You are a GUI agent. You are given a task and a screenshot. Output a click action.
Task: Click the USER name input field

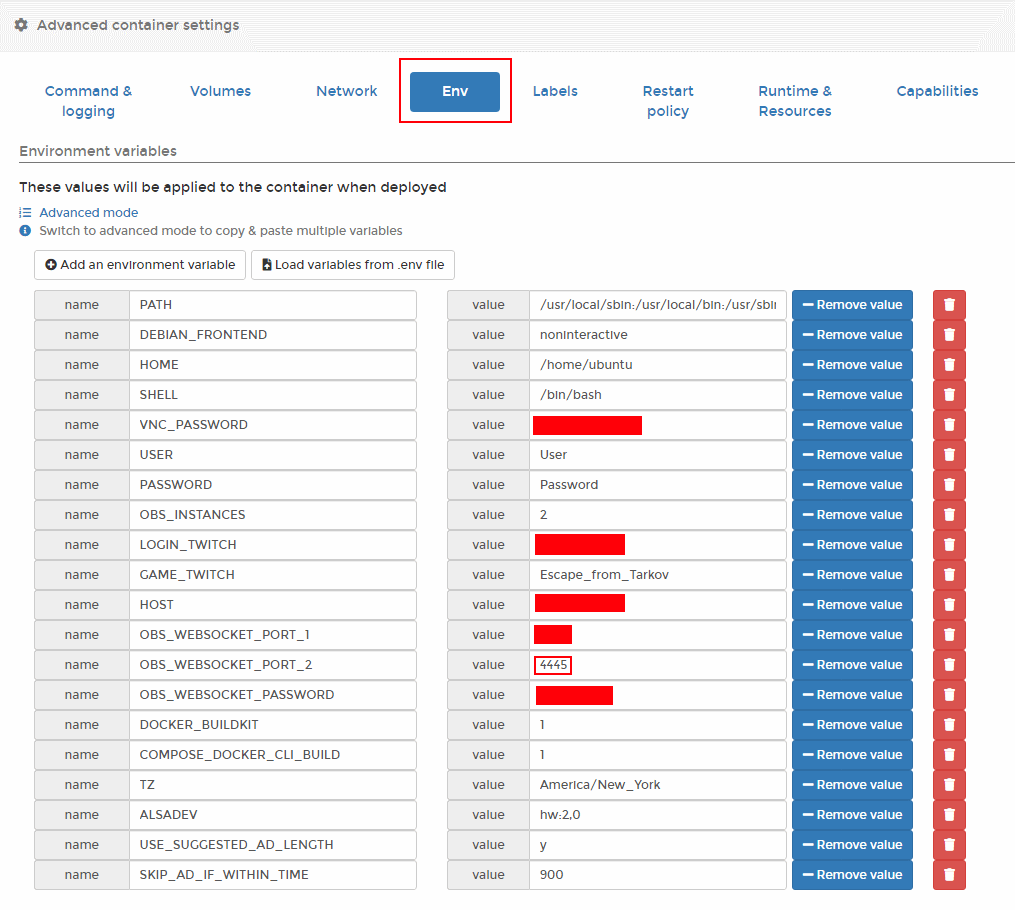272,455
